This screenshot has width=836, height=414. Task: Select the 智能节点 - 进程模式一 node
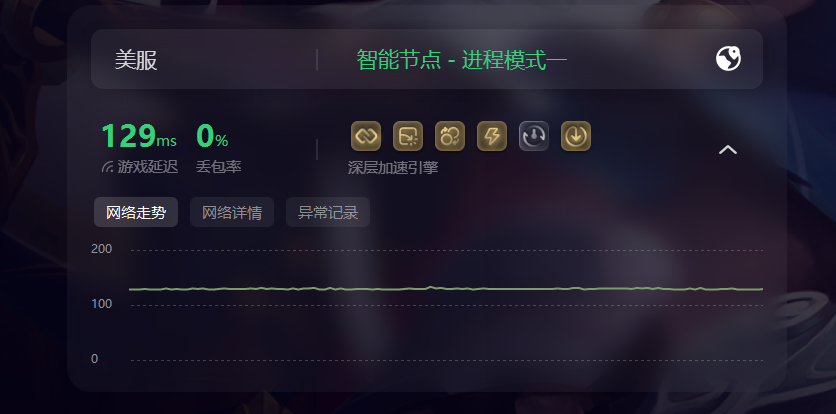(x=461, y=60)
